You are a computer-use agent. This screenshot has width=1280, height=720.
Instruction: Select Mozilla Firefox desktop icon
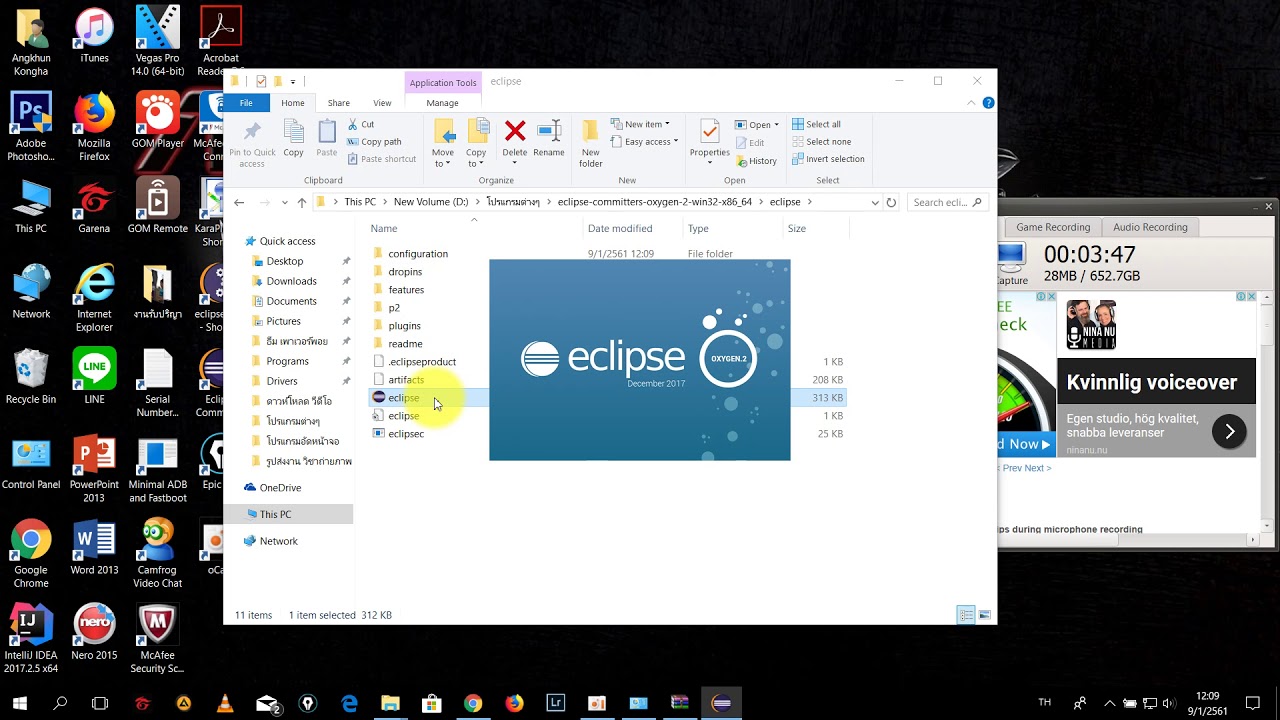[x=94, y=127]
